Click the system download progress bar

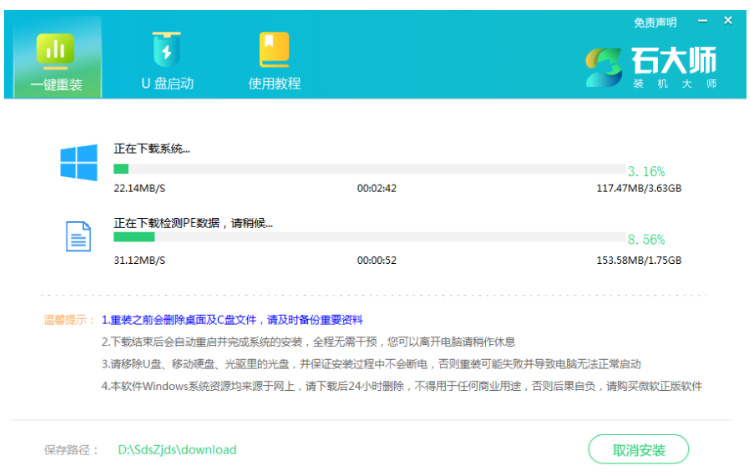click(368, 169)
